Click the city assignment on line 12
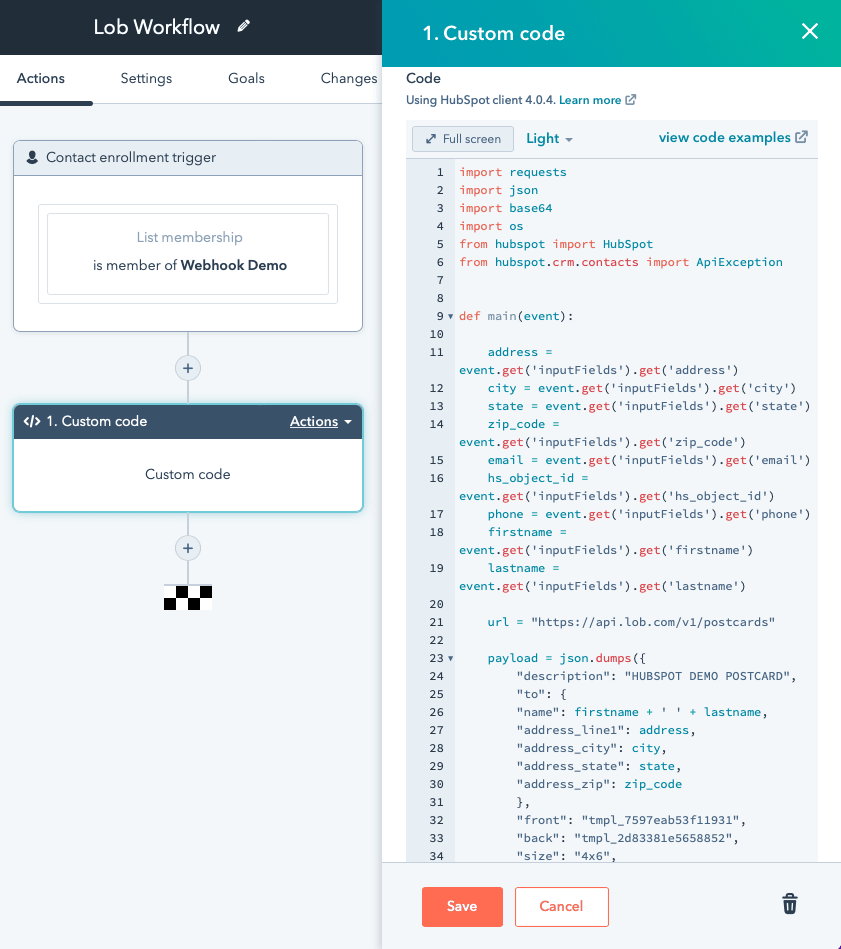Screen dimensions: 841x949 tap(642, 388)
